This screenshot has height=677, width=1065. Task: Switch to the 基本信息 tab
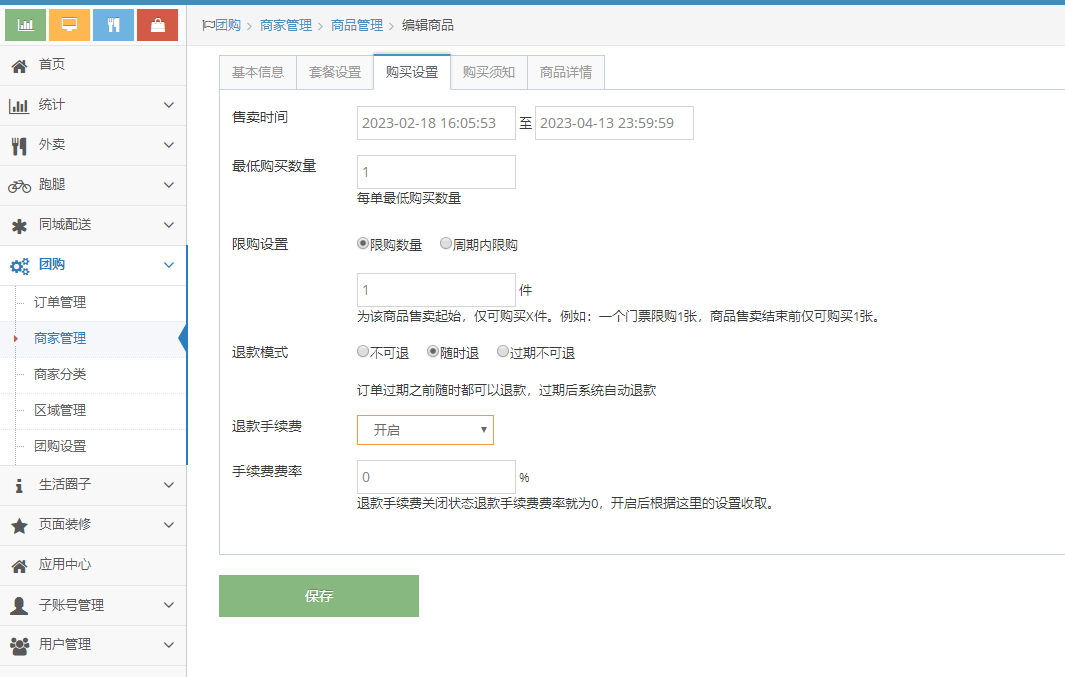pyautogui.click(x=258, y=72)
